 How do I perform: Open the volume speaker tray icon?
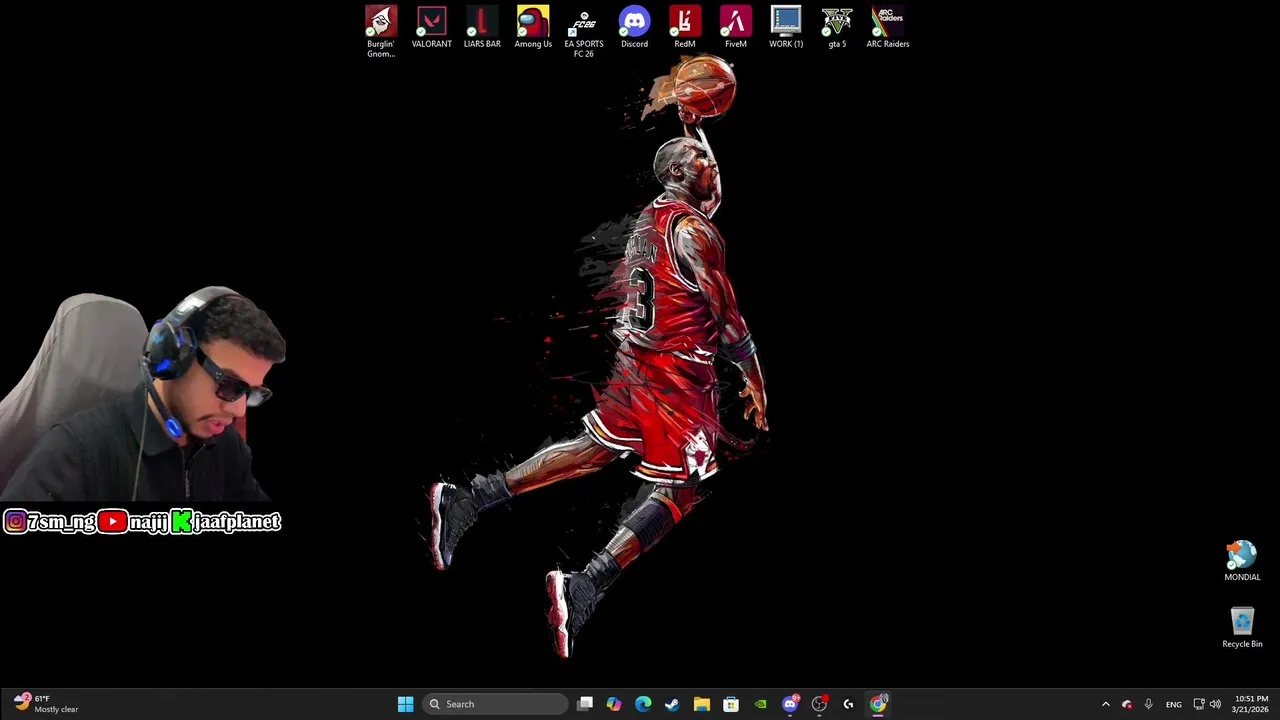(x=1215, y=704)
